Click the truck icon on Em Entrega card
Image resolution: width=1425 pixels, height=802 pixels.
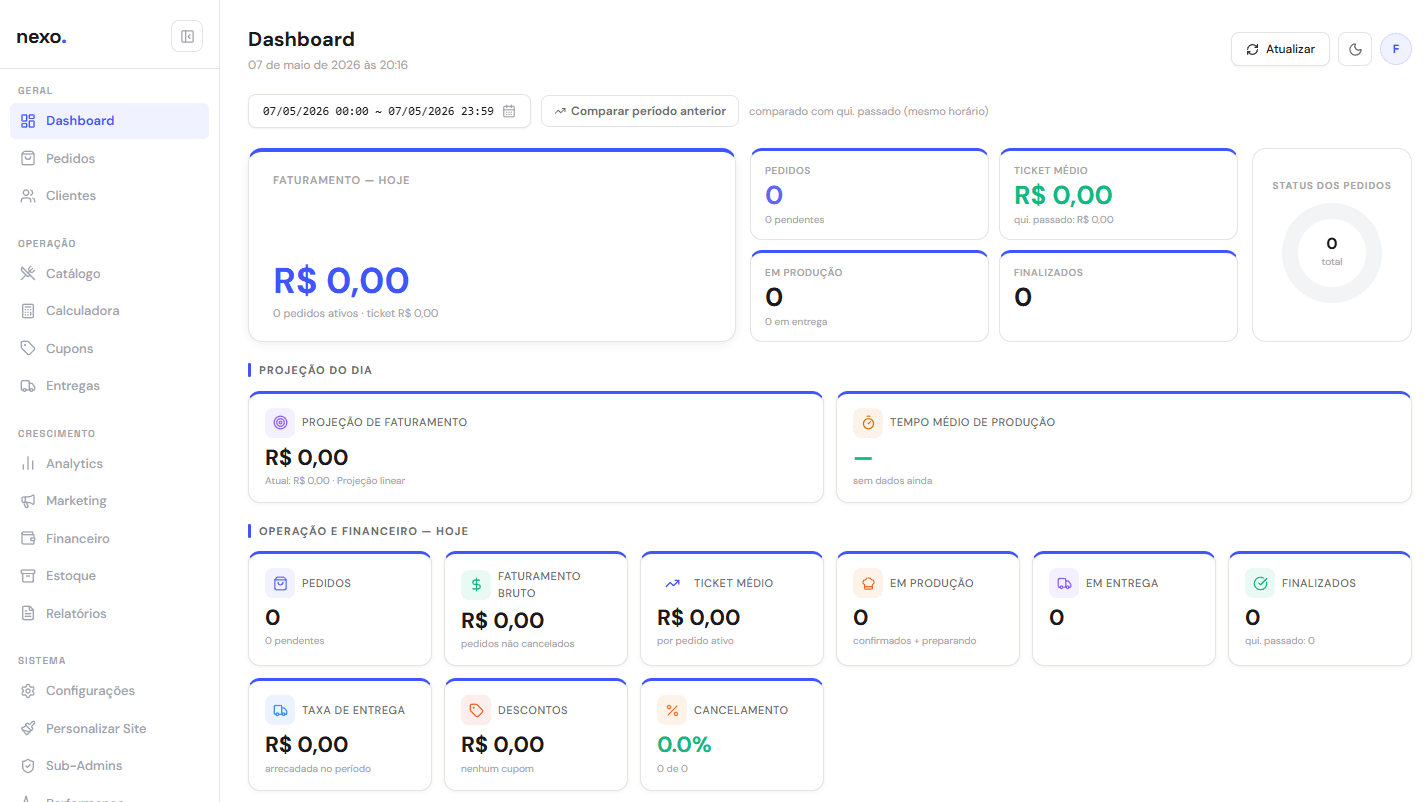coord(1064,583)
